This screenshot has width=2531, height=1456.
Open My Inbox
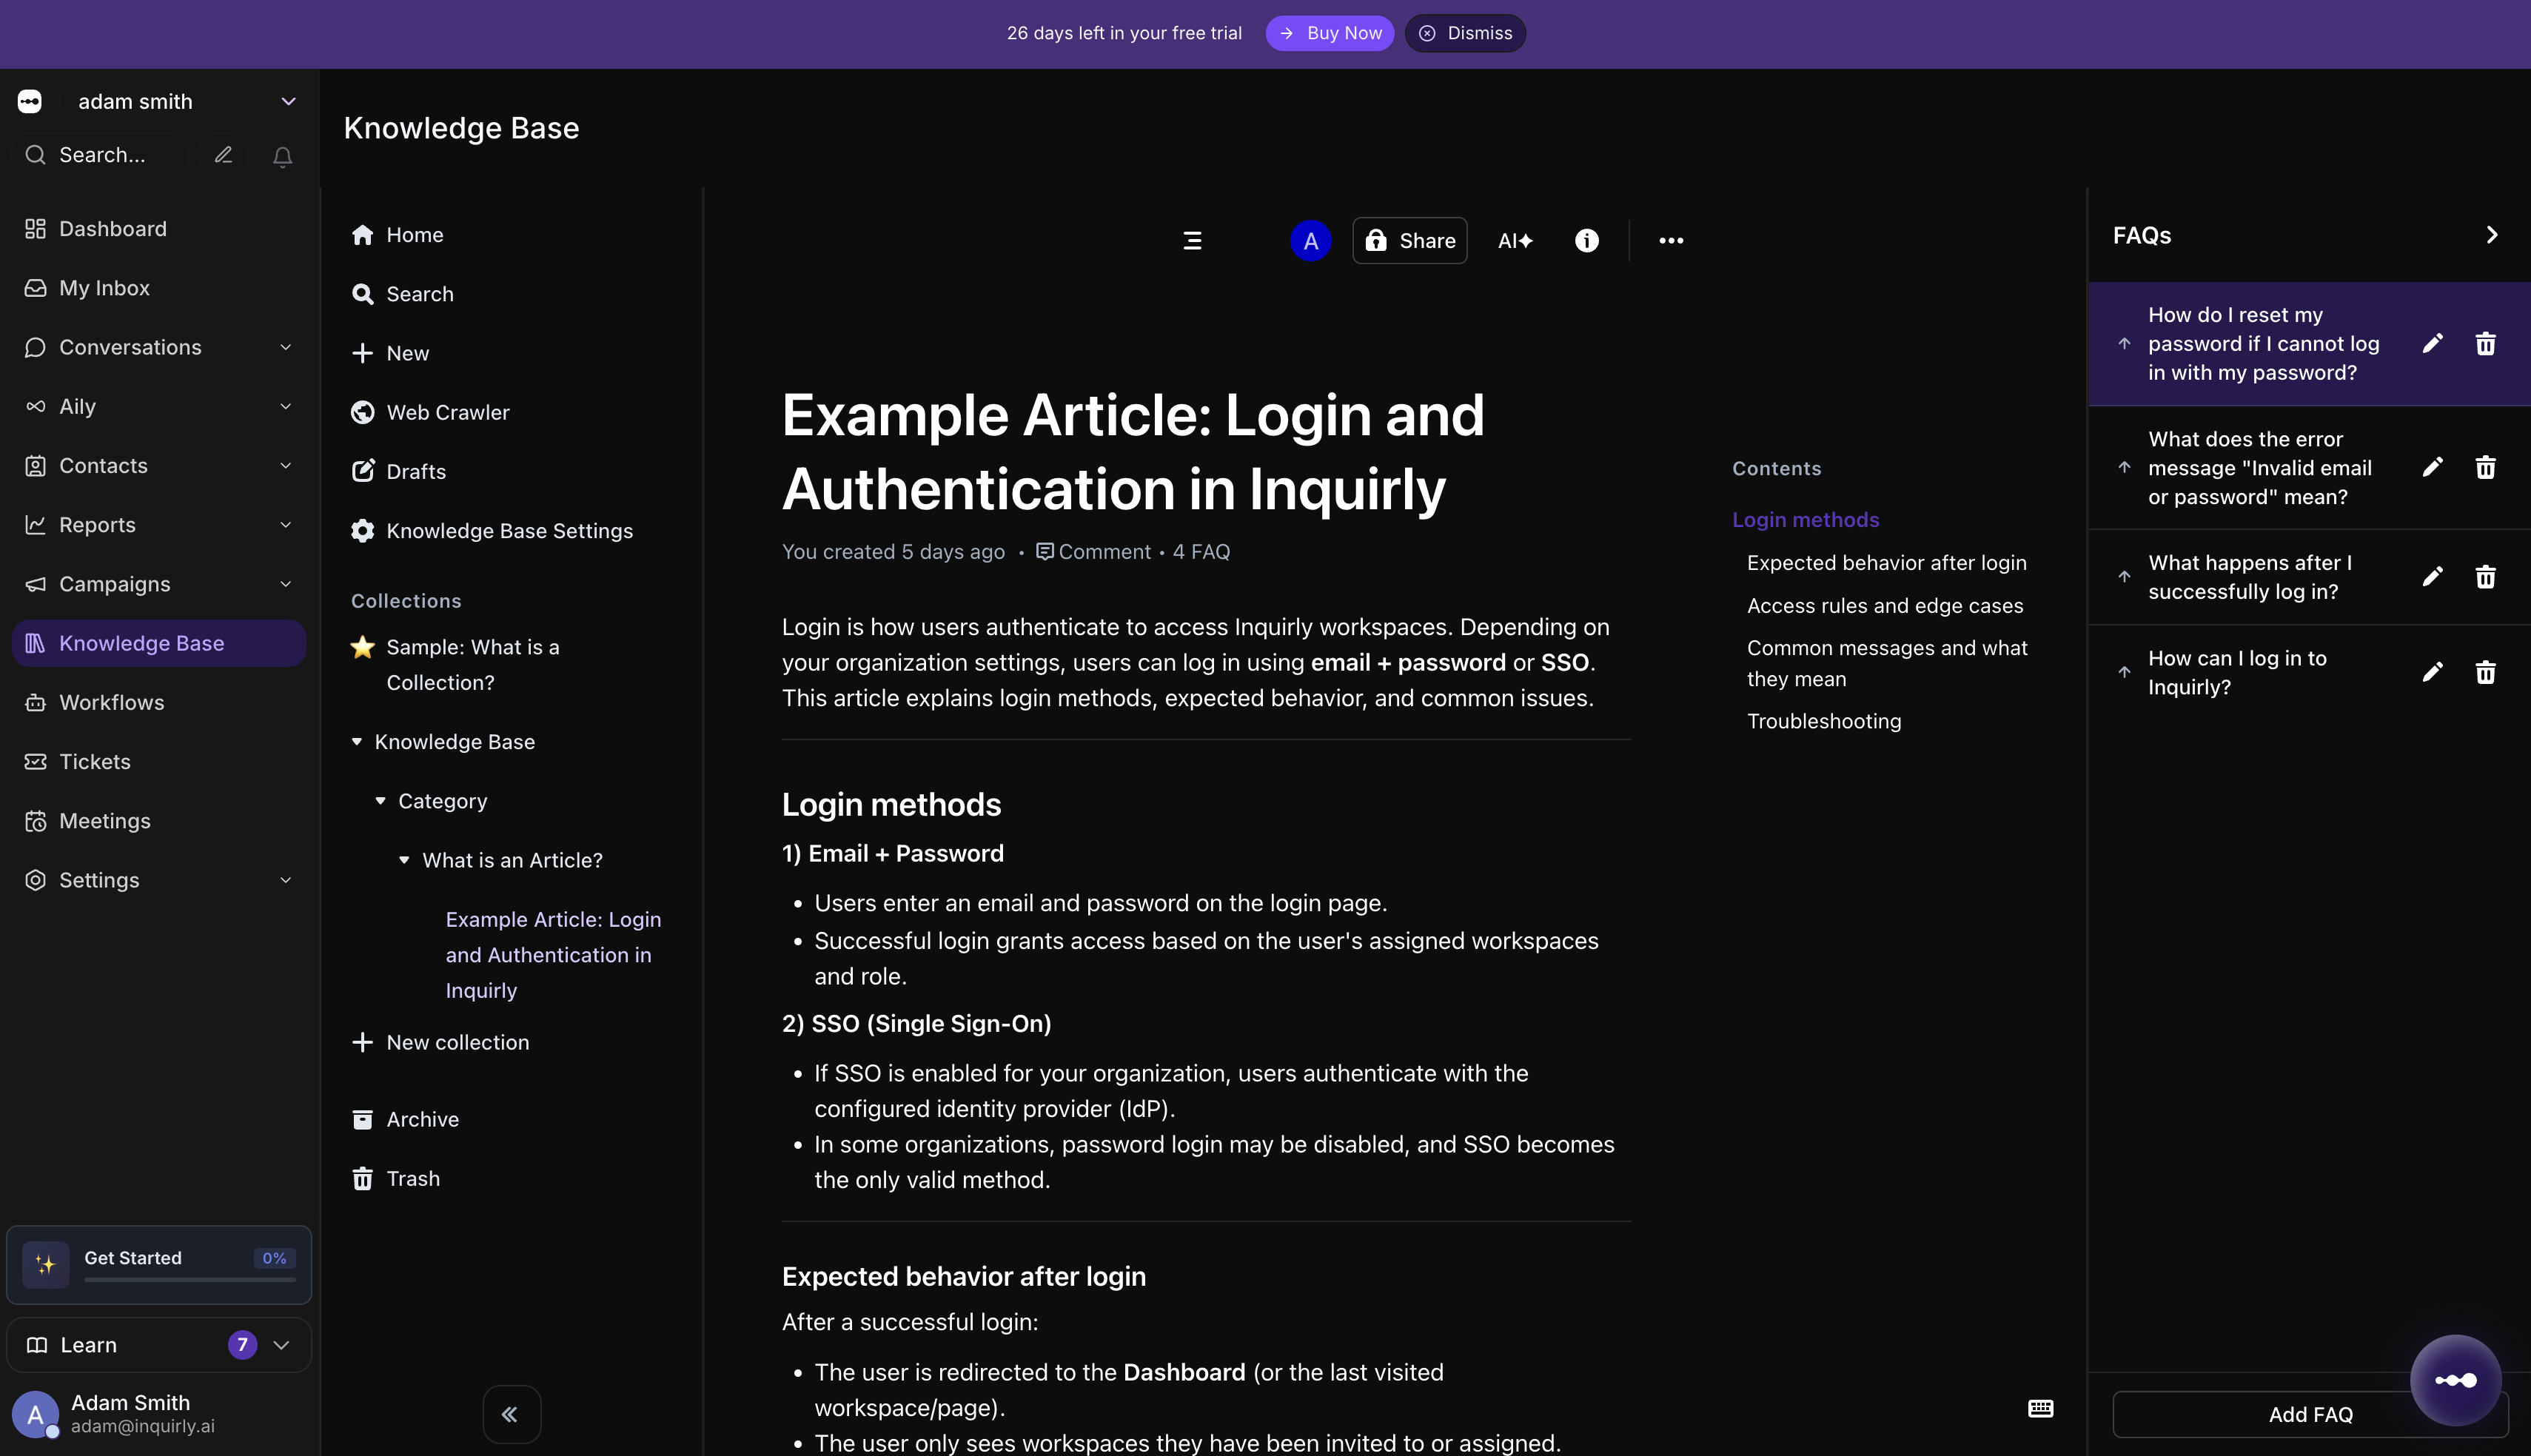coord(159,288)
